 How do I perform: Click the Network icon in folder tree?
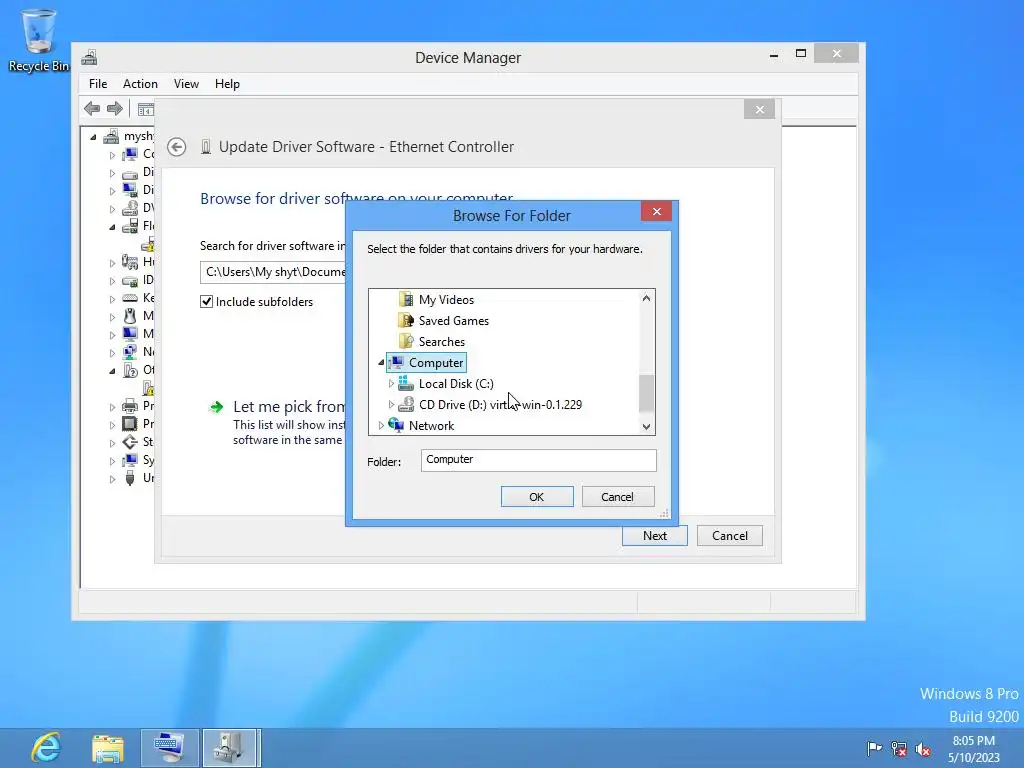tap(396, 425)
